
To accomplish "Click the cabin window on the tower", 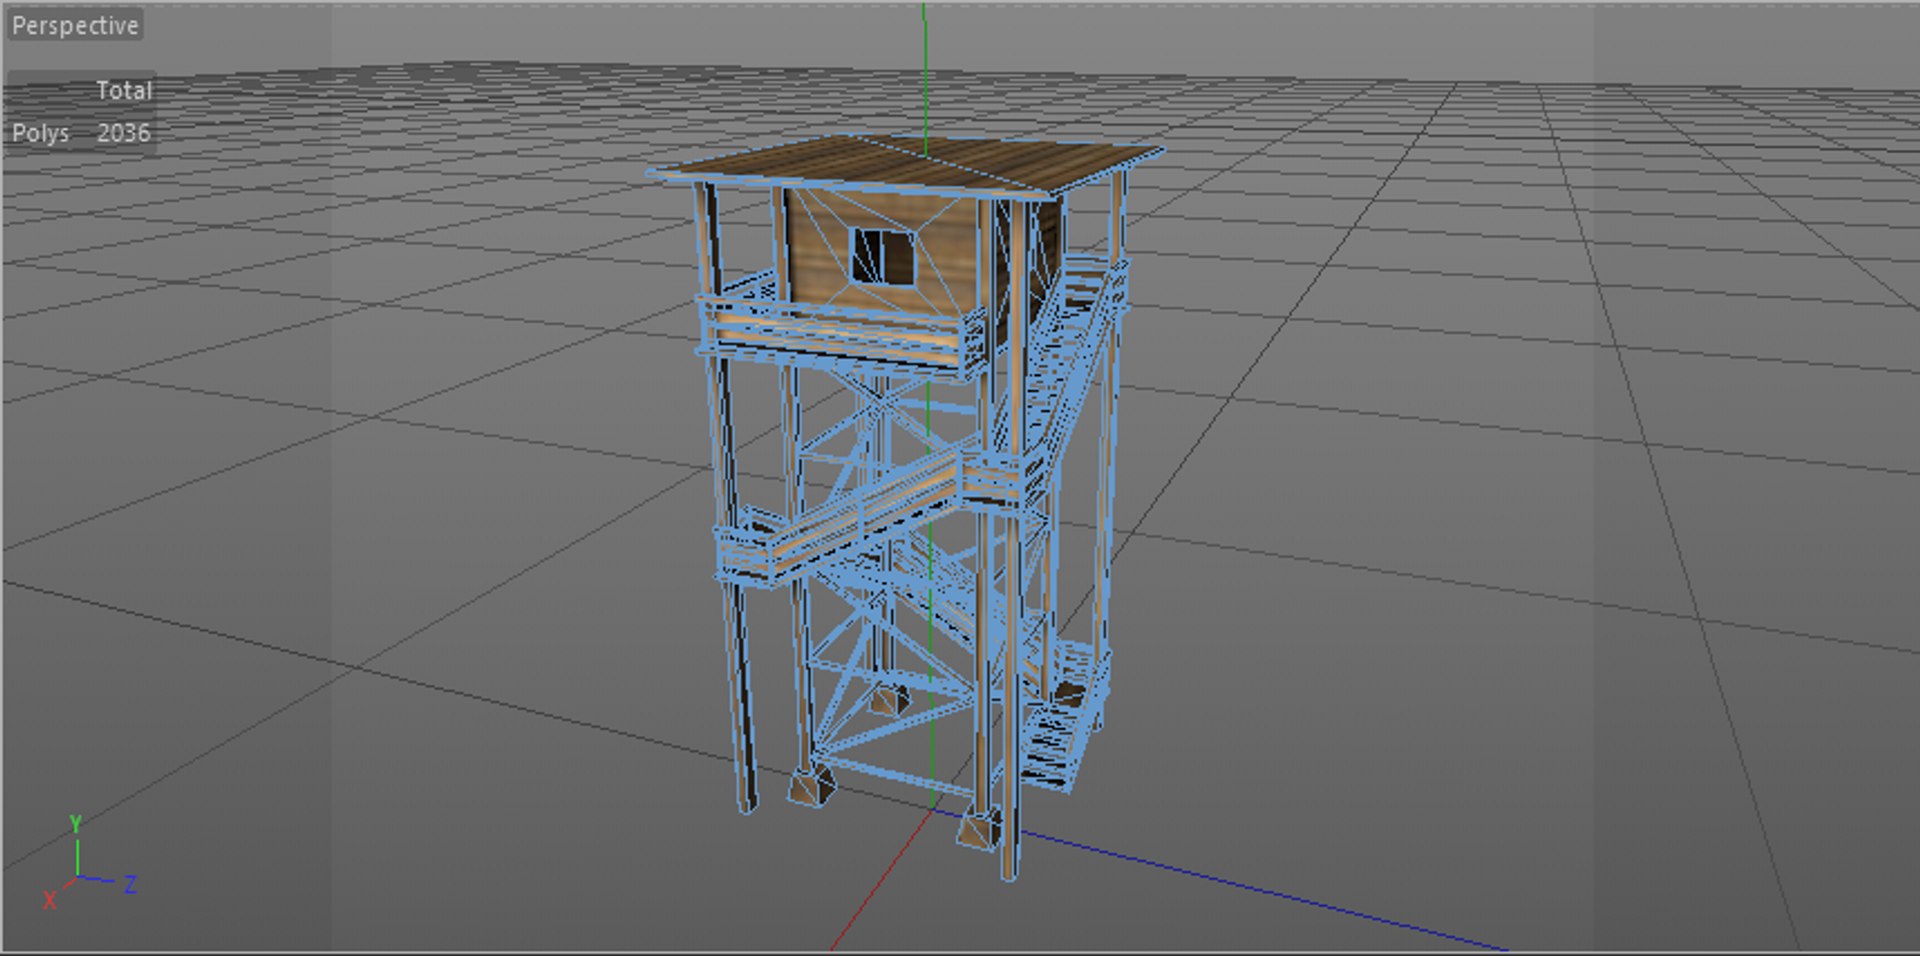I will [x=883, y=256].
